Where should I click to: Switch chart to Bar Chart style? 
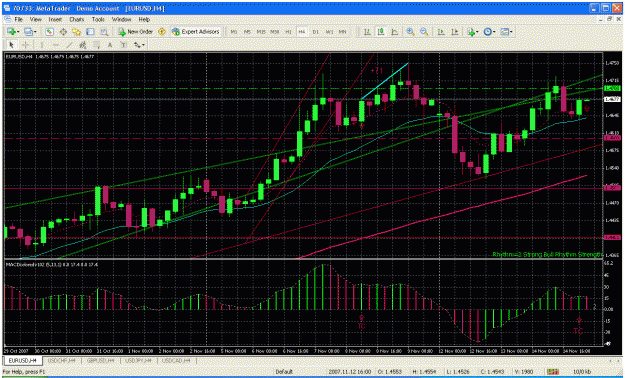pos(367,32)
